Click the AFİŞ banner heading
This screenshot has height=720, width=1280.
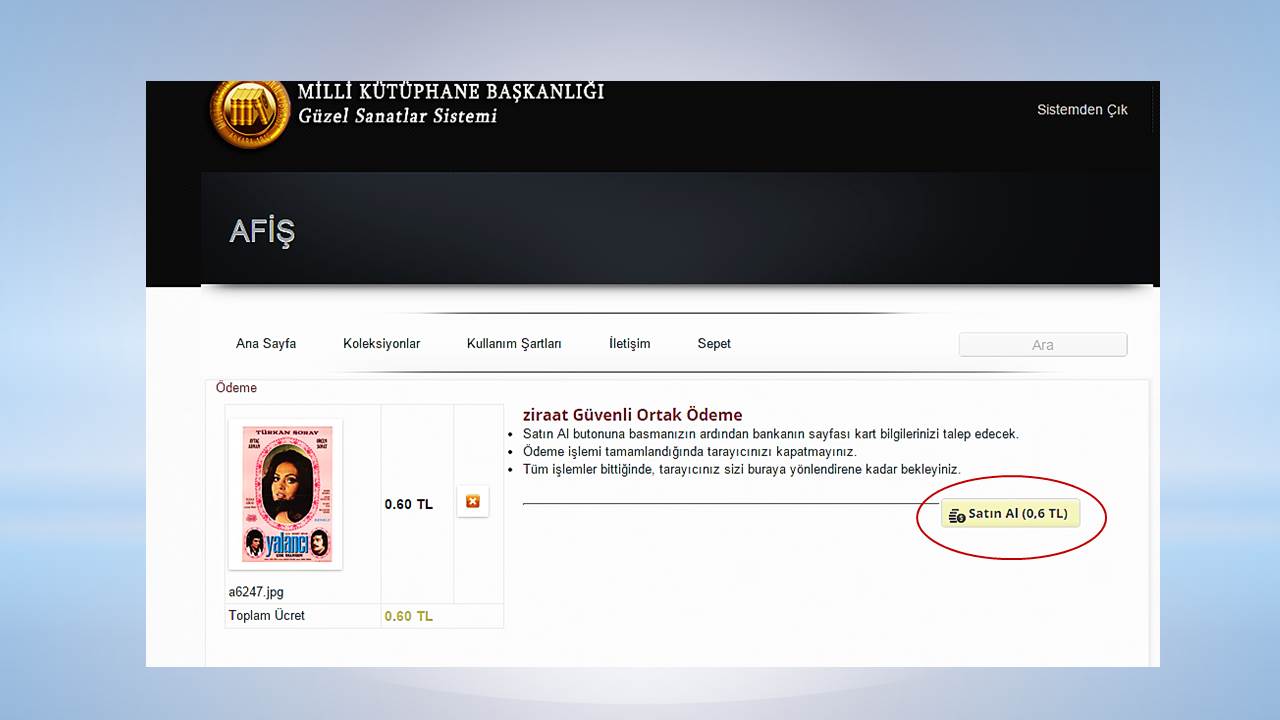click(x=262, y=232)
